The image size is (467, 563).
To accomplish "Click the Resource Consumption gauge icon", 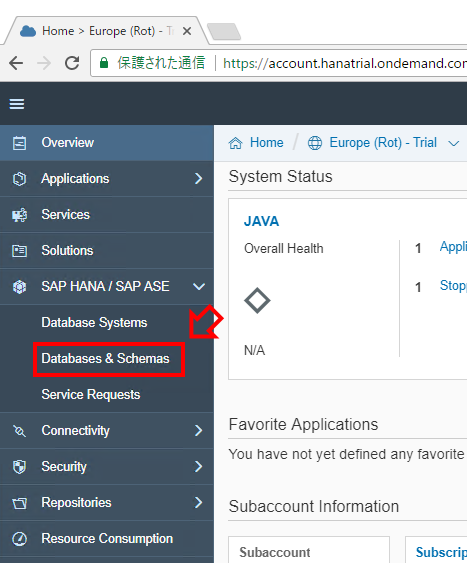I will [19, 539].
